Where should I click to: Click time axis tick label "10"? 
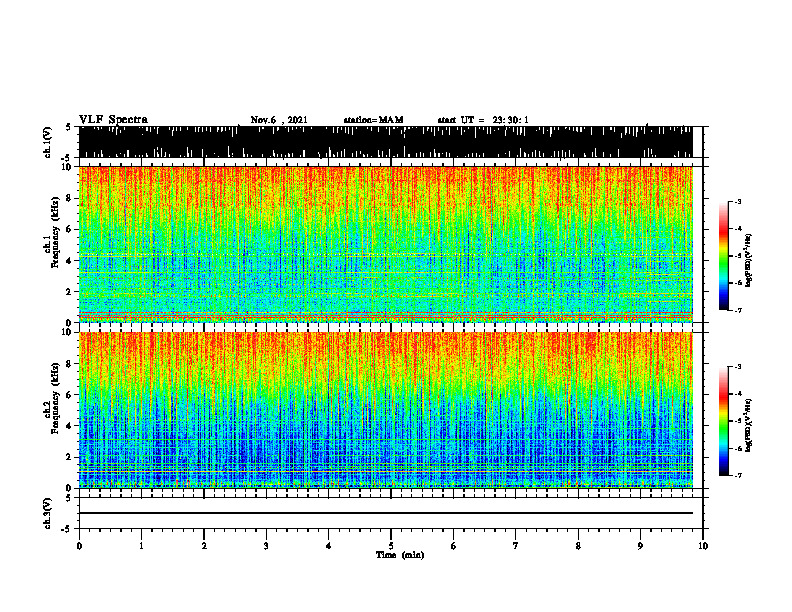point(703,546)
